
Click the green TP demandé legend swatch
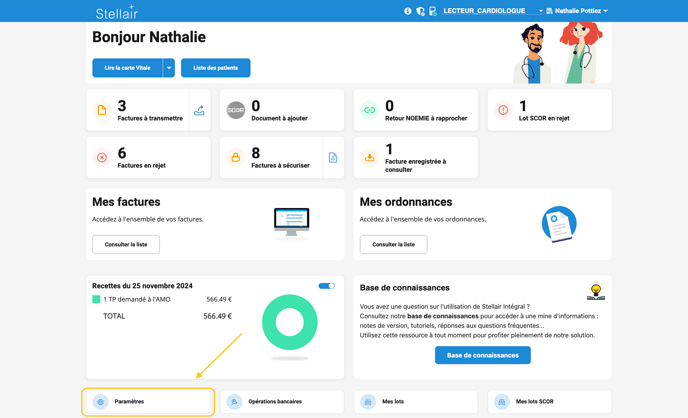pos(96,299)
